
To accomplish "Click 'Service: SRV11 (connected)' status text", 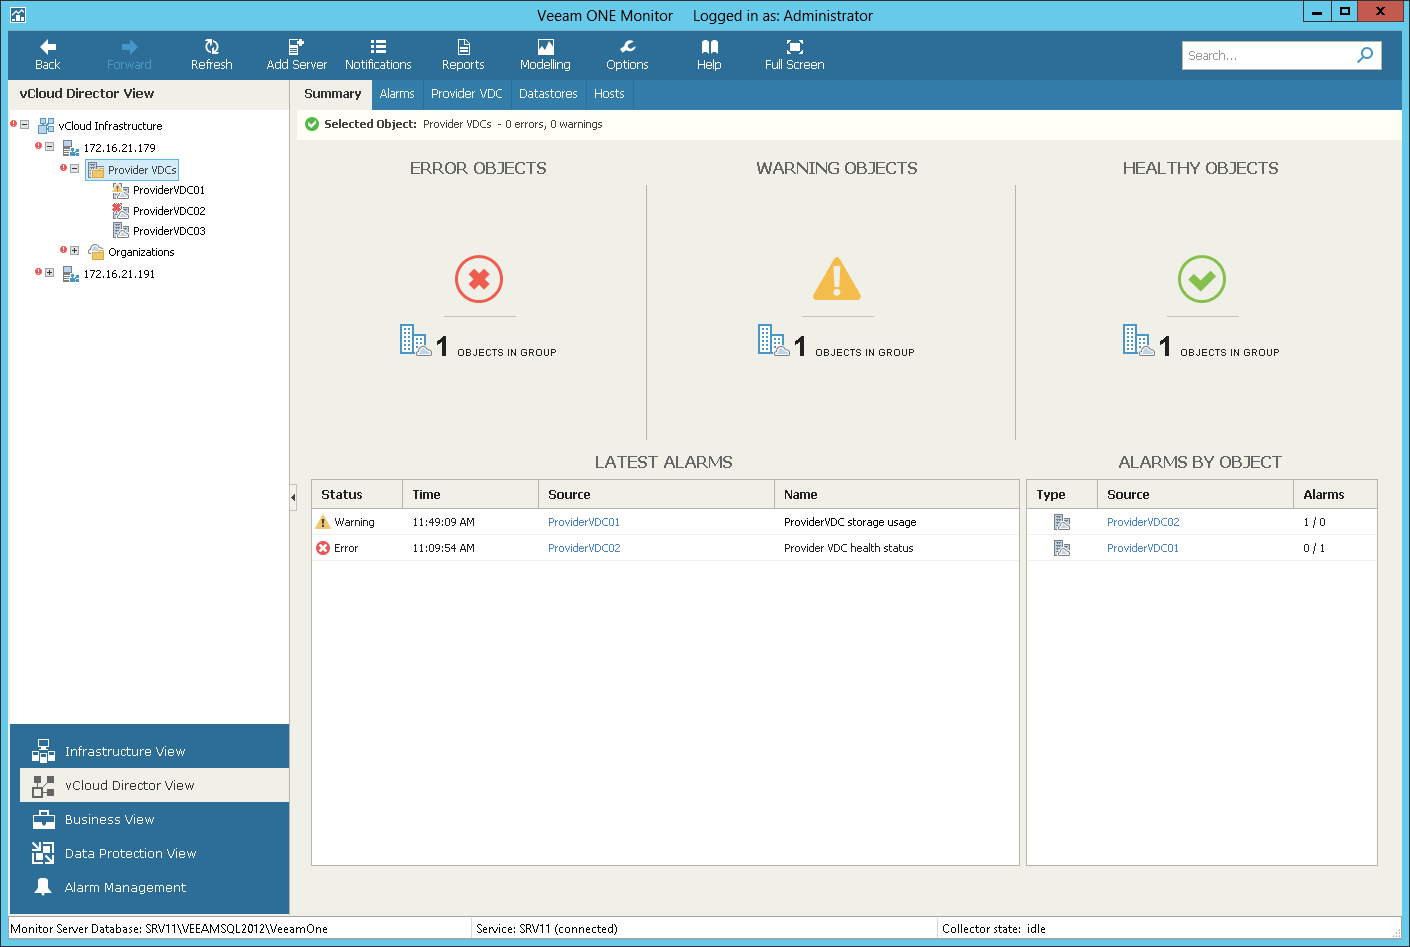I will 546,929.
